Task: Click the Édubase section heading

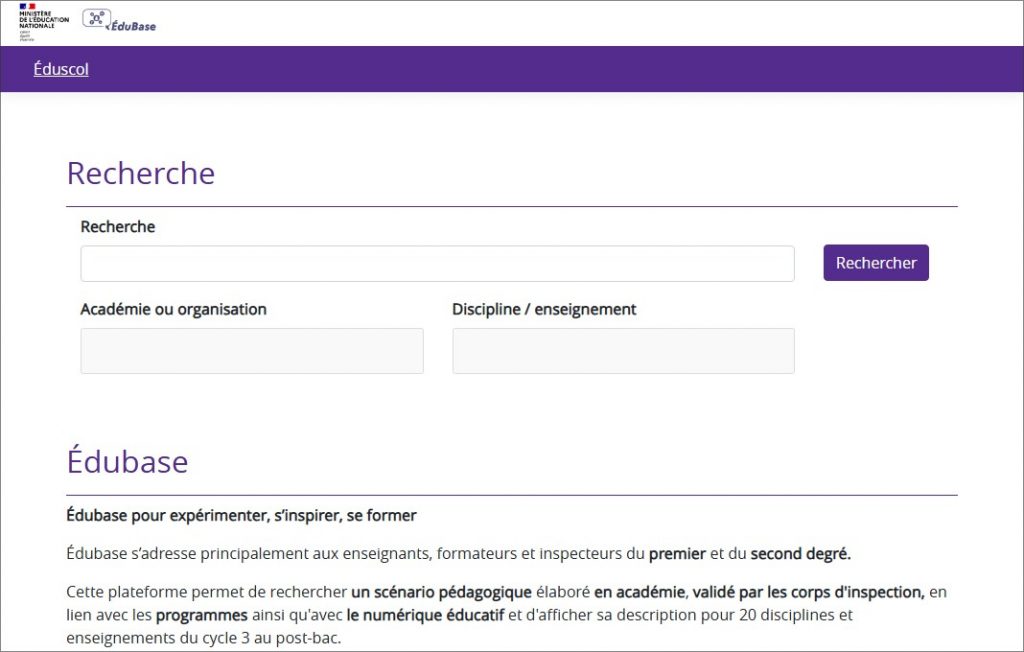Action: [127, 461]
